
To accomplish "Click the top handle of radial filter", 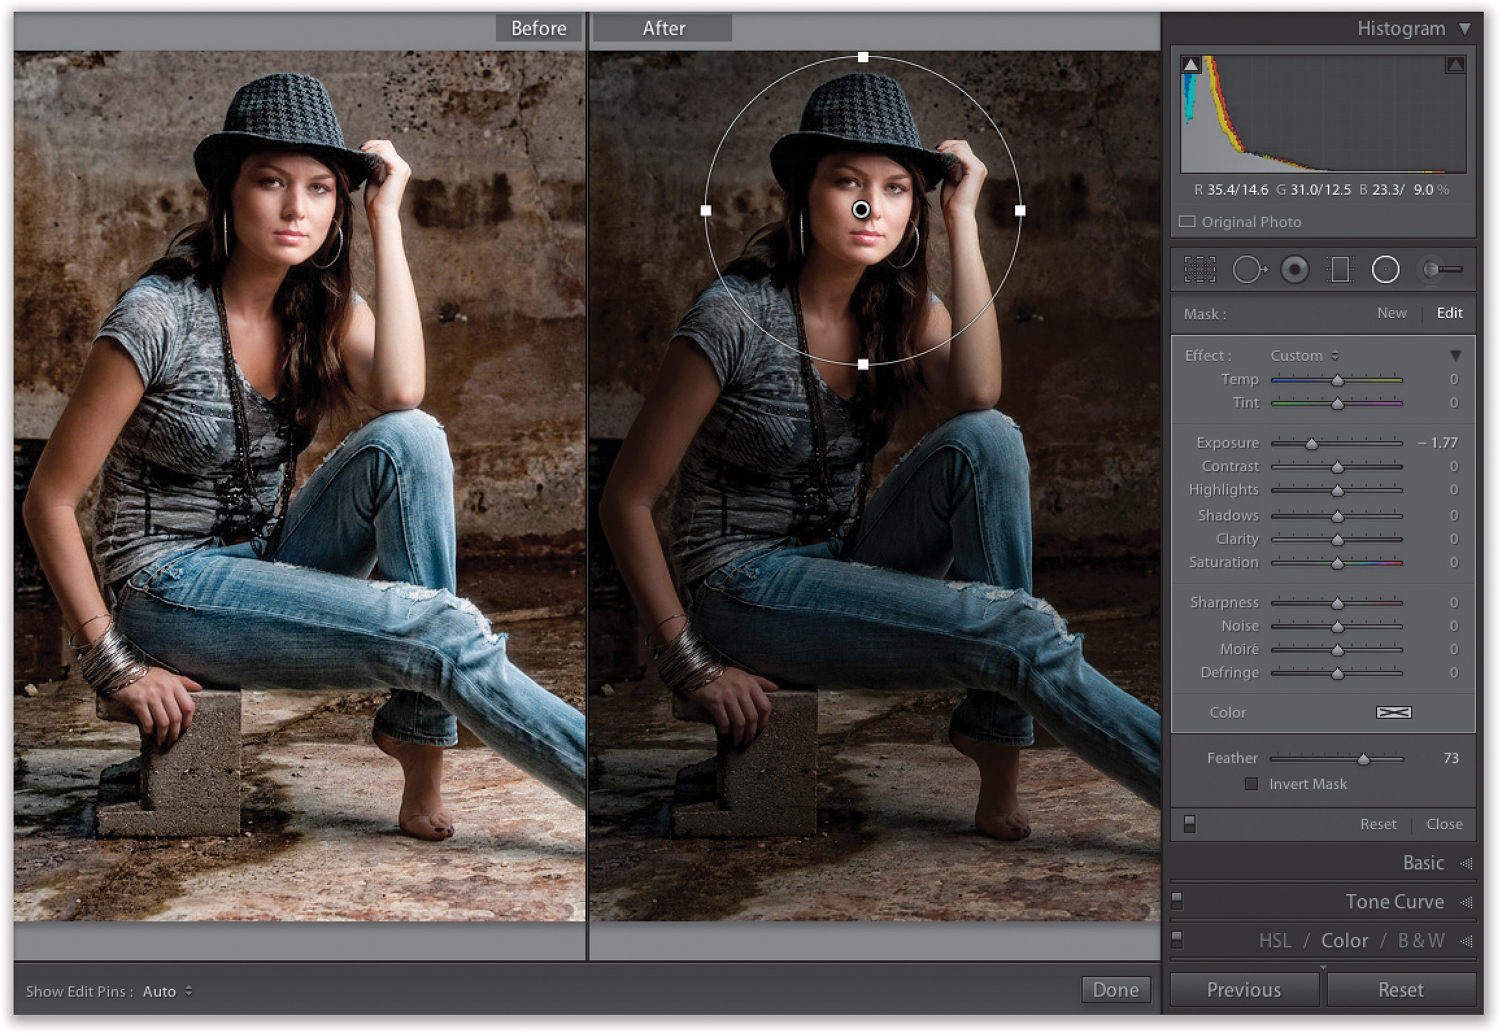I will pyautogui.click(x=863, y=57).
